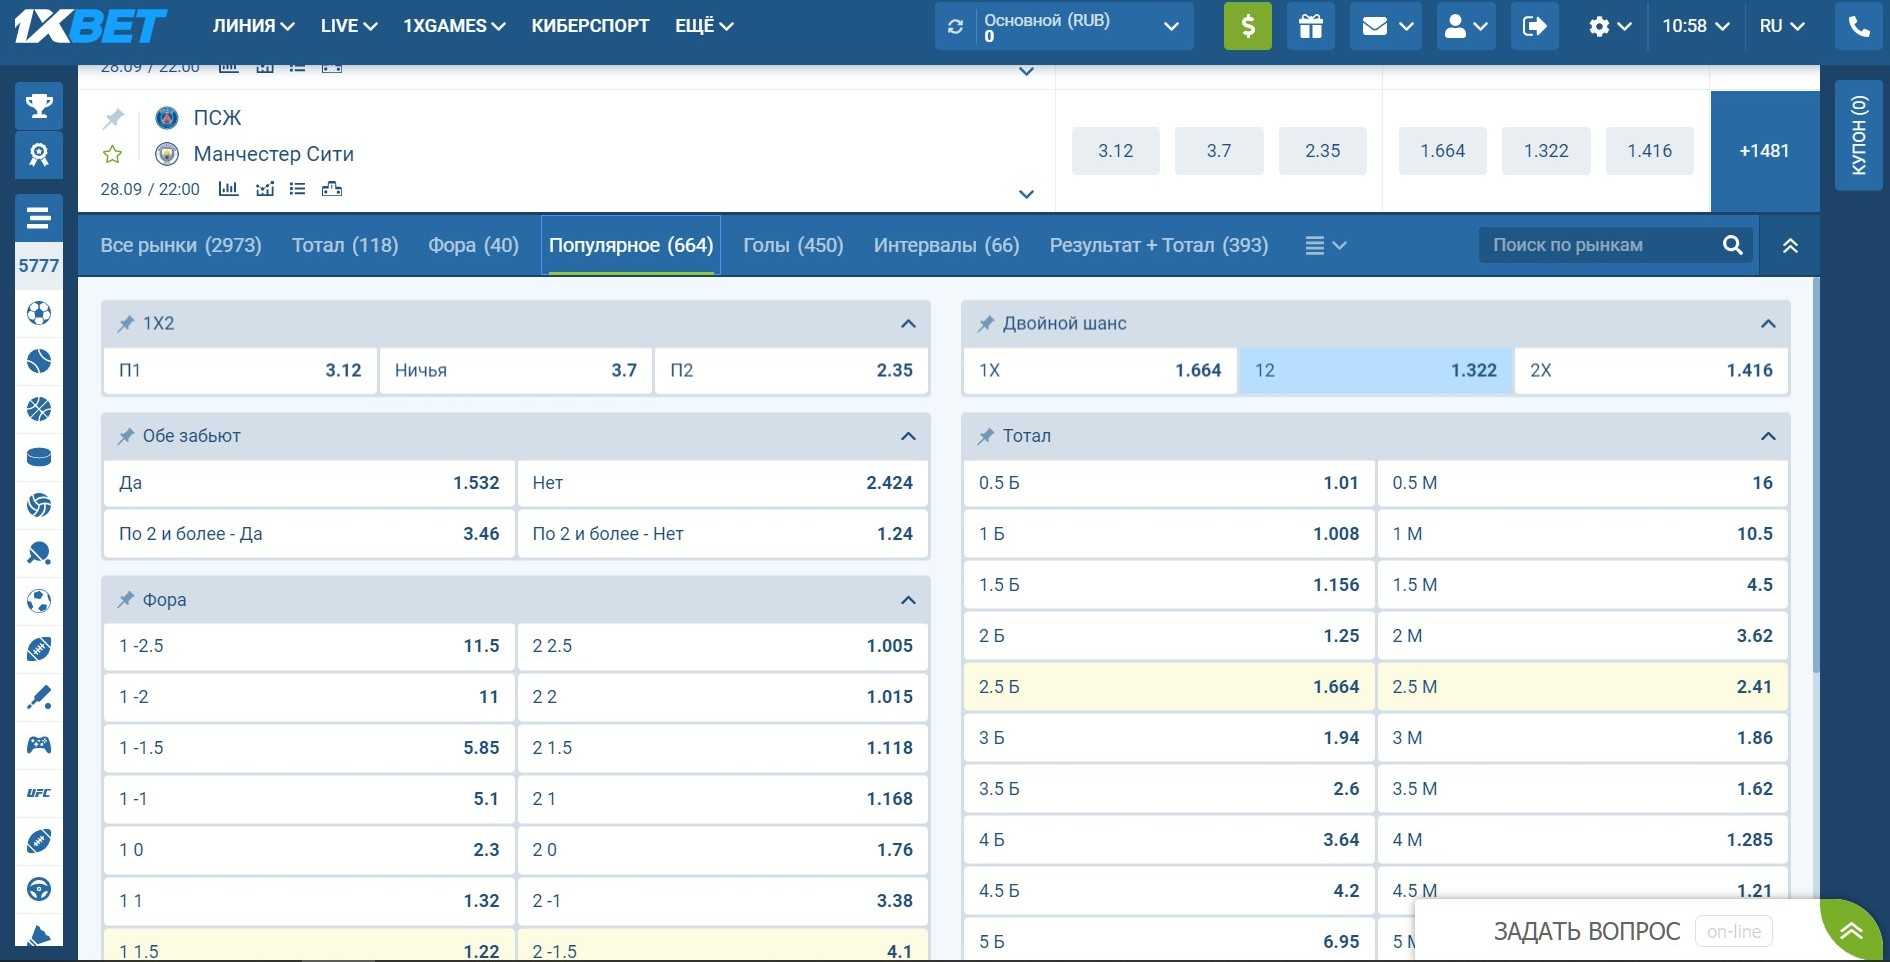This screenshot has height=962, width=1890.
Task: Open the gift bonuses icon
Action: 1310,26
